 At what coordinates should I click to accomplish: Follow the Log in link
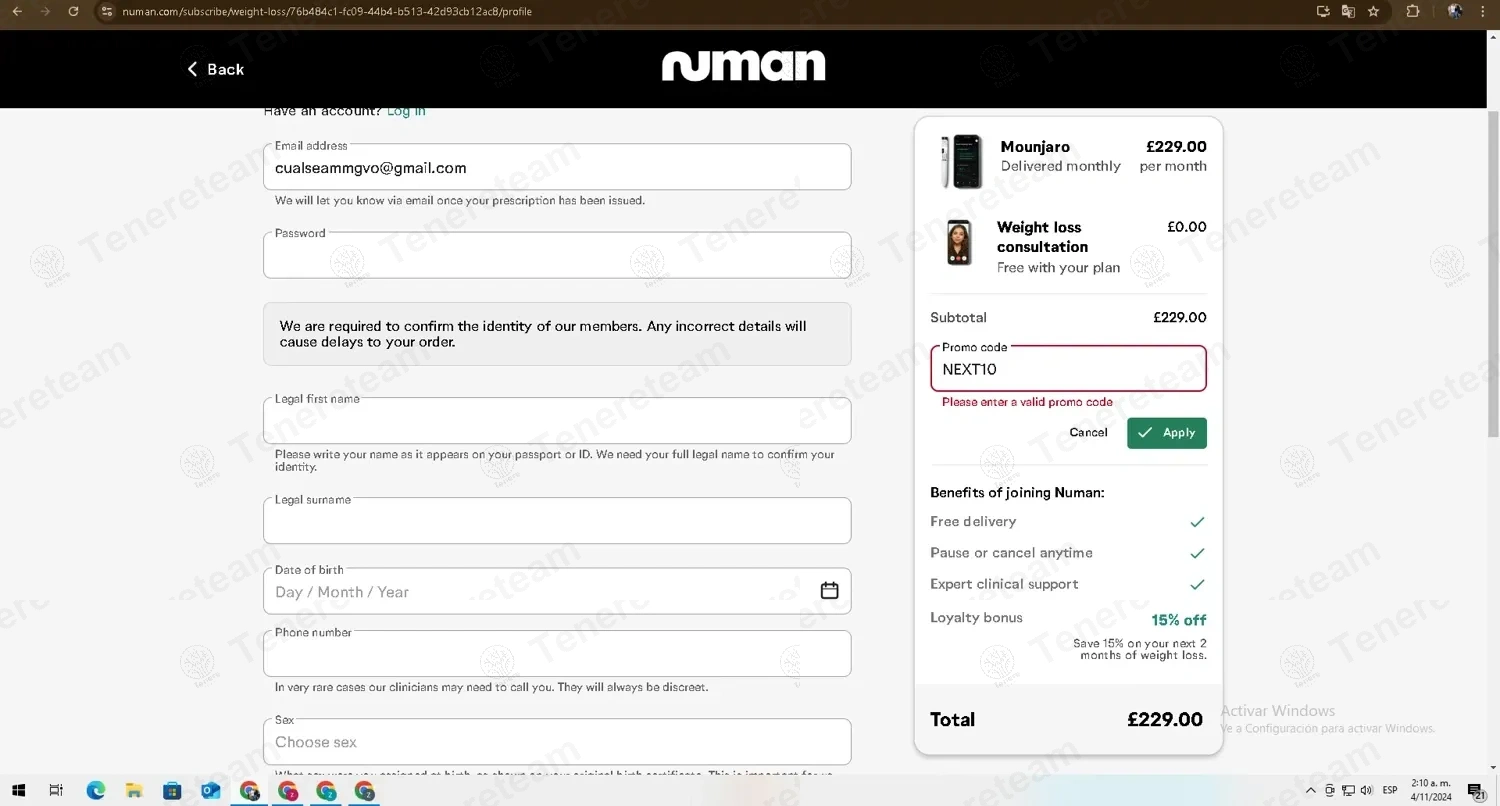point(406,111)
